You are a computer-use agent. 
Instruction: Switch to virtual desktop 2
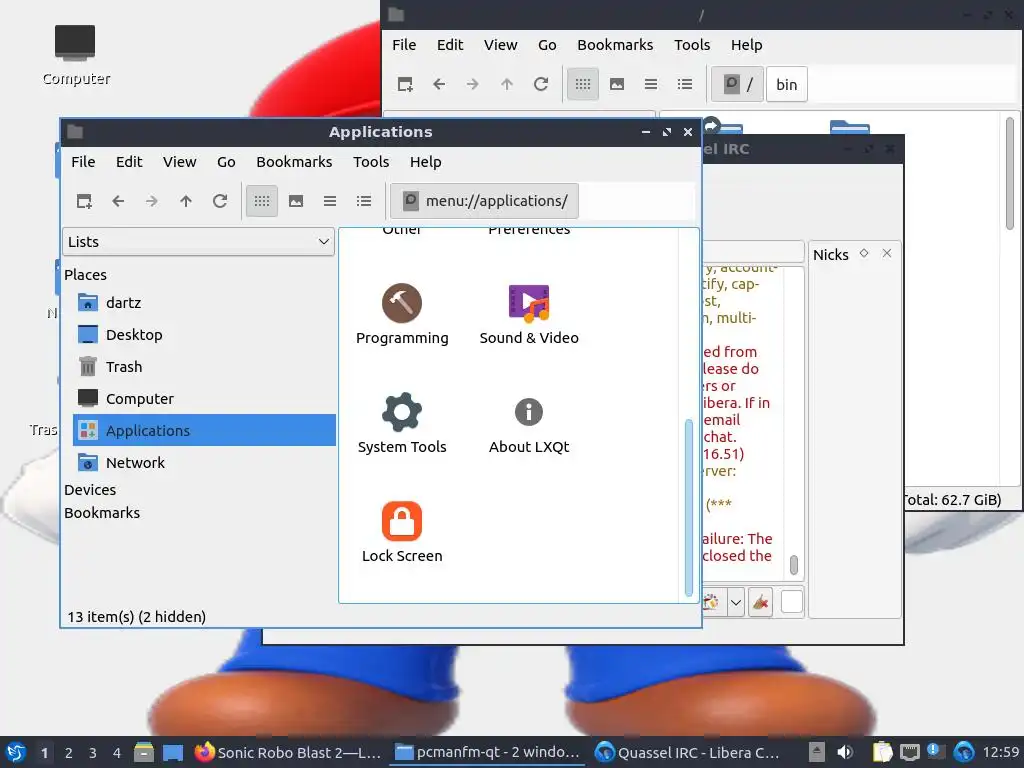click(69, 753)
